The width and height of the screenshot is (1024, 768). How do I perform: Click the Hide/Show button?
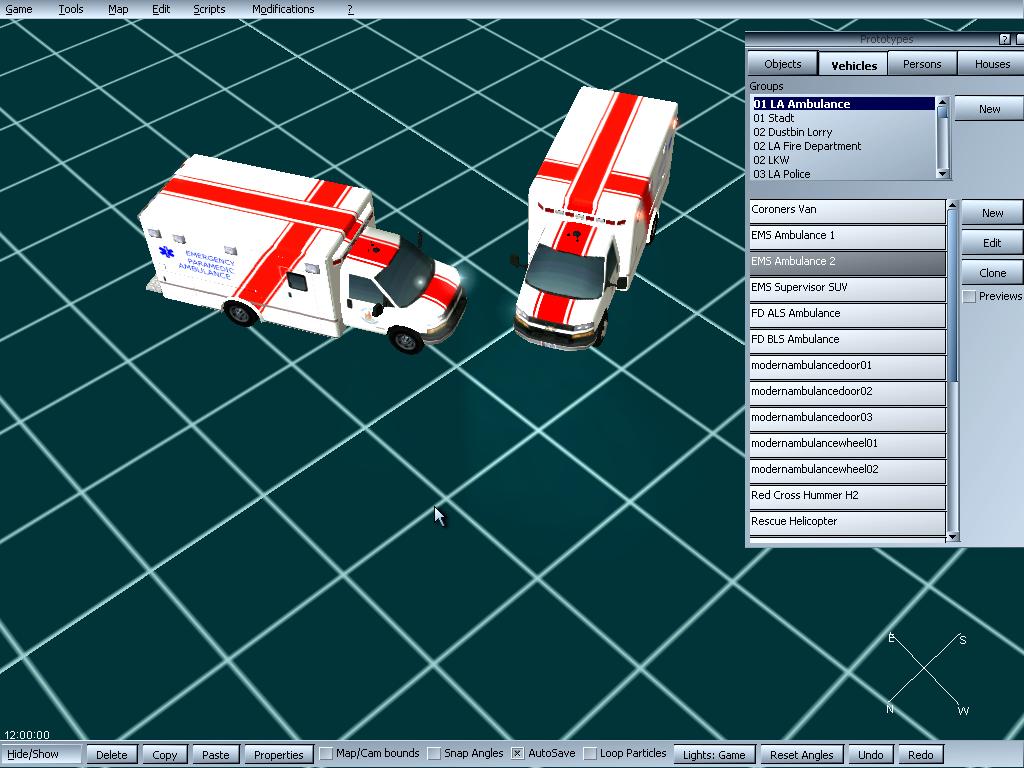[40, 754]
